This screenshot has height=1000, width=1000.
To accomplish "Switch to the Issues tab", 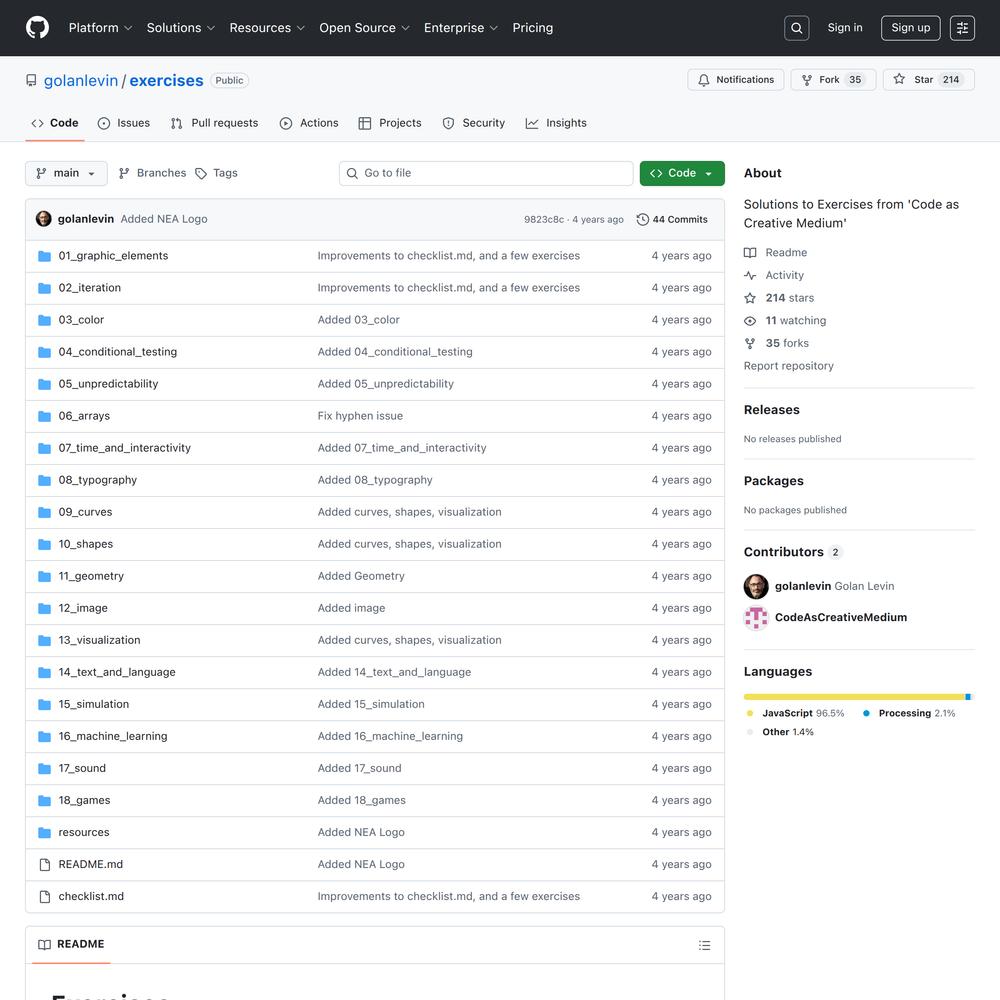I will pos(124,123).
